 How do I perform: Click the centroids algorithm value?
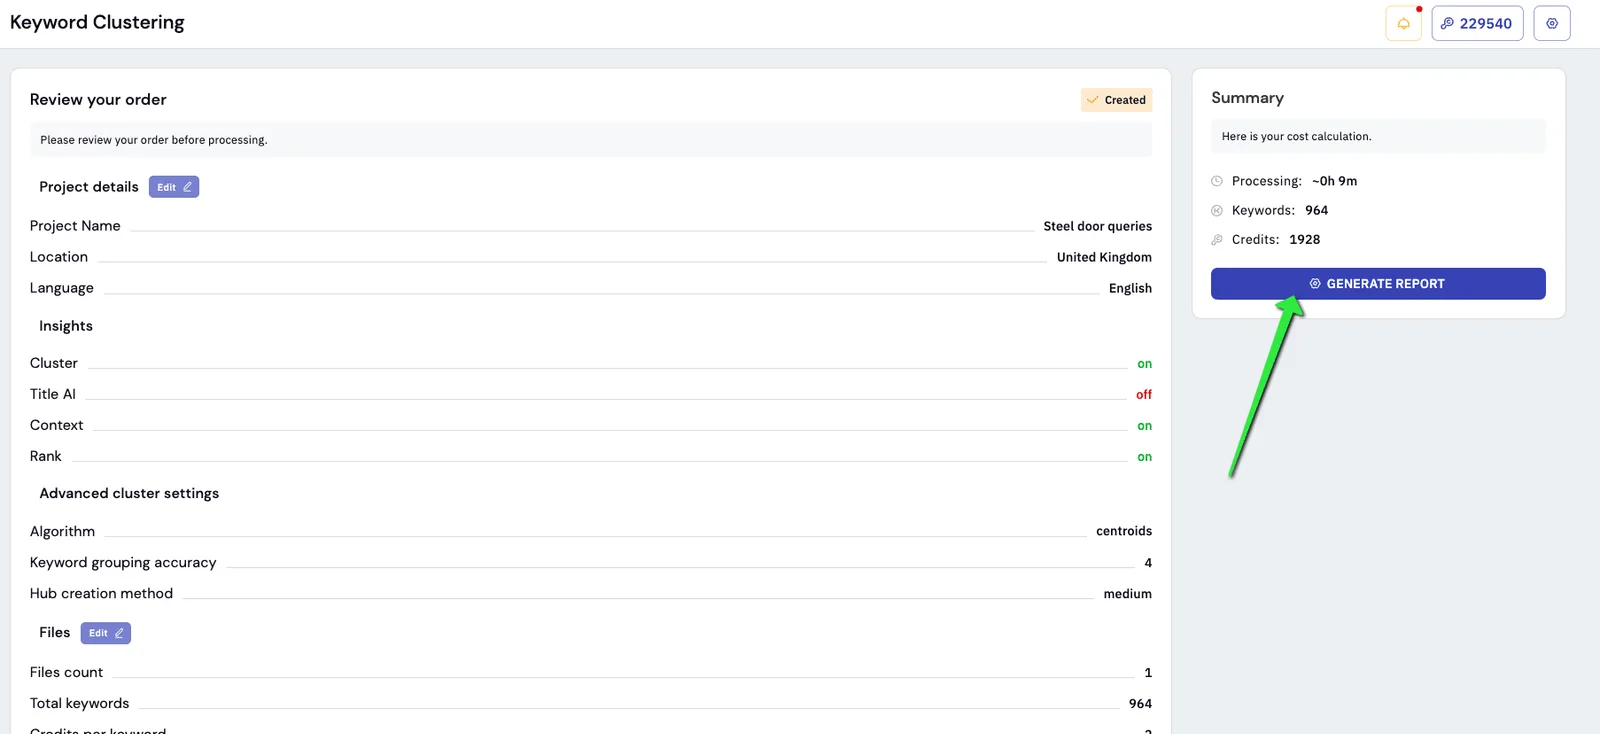tap(1124, 531)
